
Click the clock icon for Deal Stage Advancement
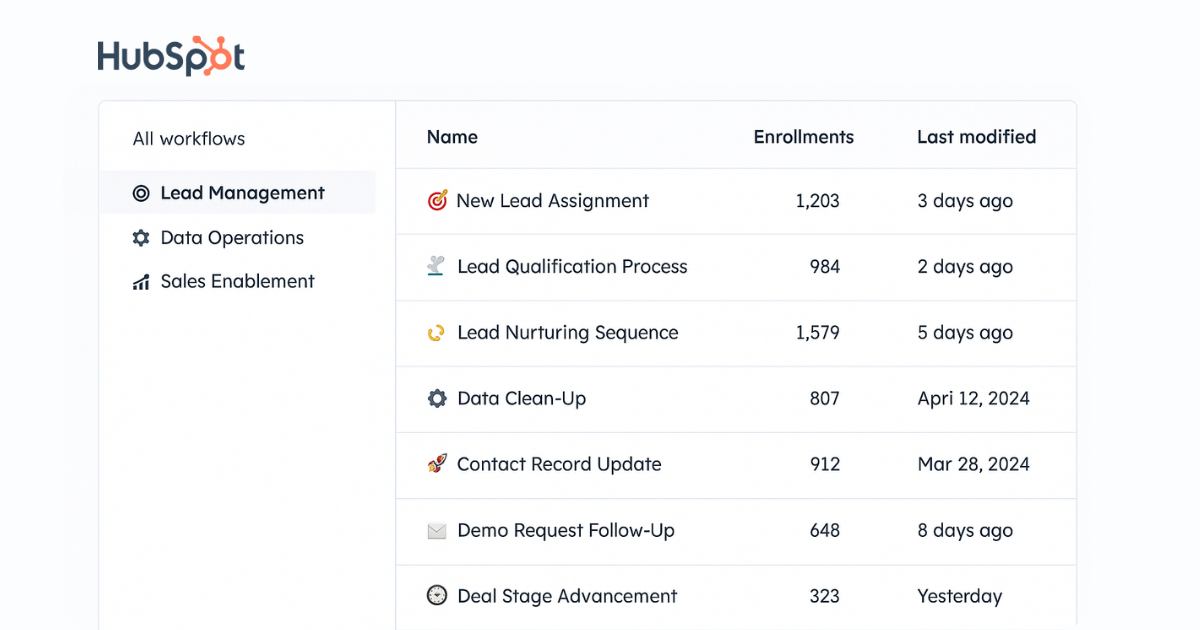pos(437,596)
